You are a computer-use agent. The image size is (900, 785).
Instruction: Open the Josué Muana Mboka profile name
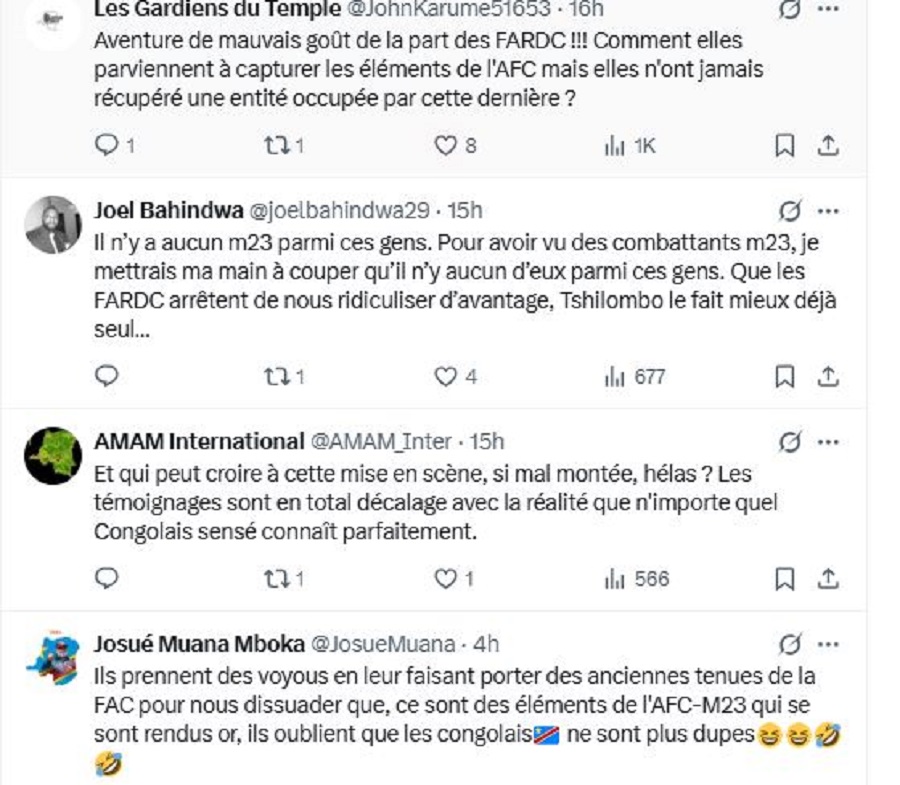click(x=199, y=643)
